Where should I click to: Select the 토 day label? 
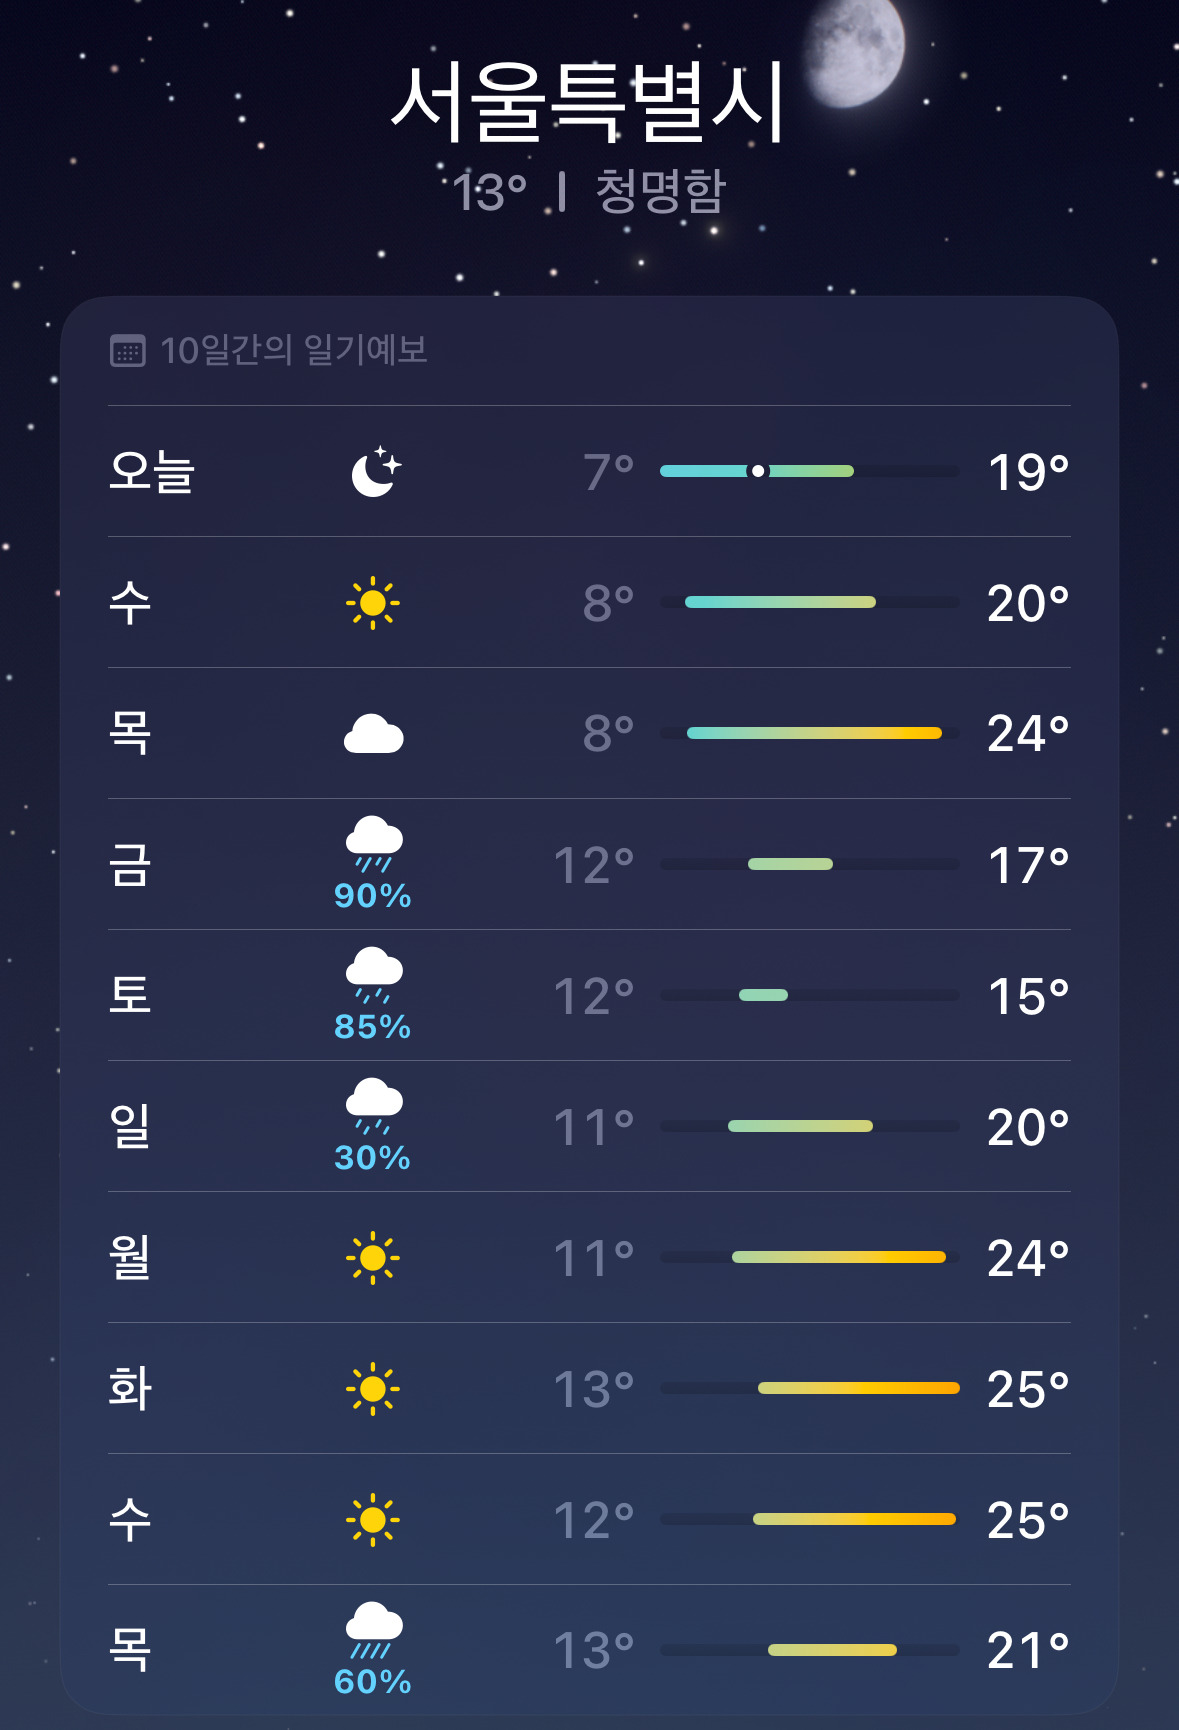coord(130,995)
